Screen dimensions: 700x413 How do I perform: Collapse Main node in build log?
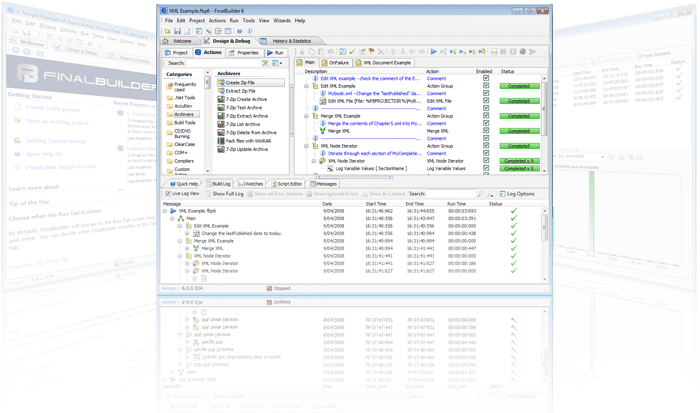(172, 218)
